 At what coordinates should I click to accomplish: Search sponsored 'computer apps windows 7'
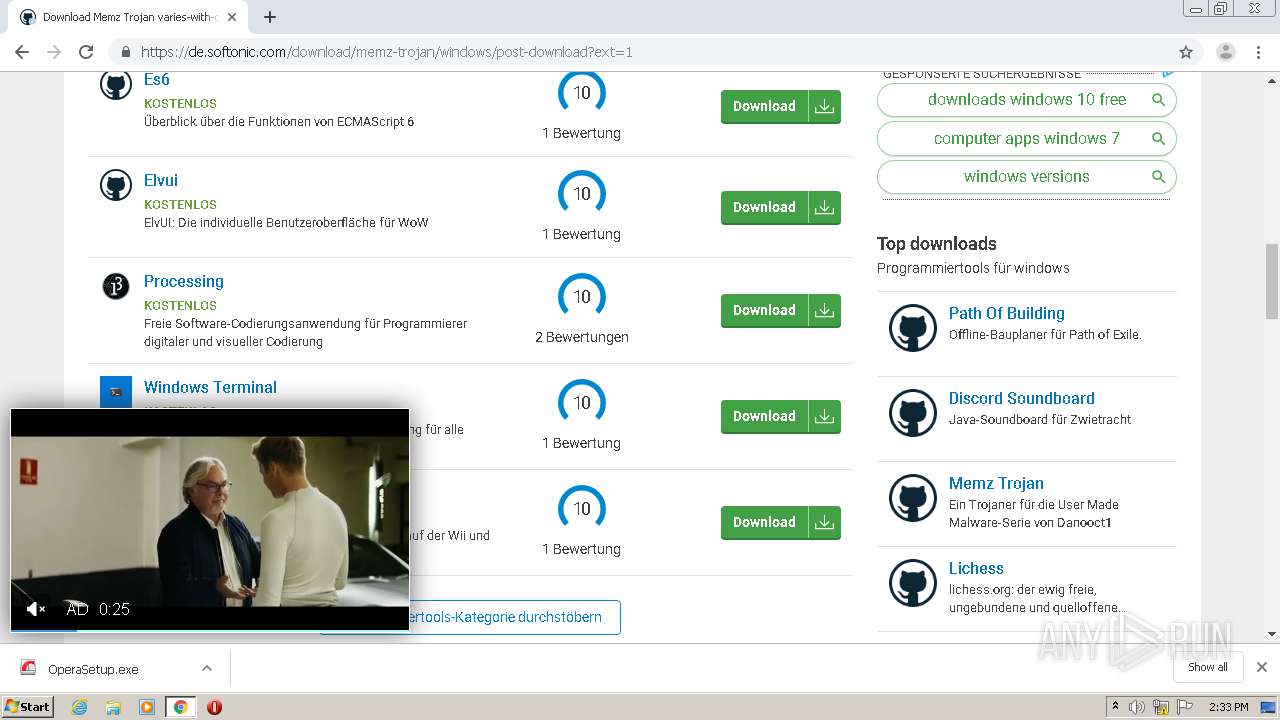pyautogui.click(x=1026, y=138)
